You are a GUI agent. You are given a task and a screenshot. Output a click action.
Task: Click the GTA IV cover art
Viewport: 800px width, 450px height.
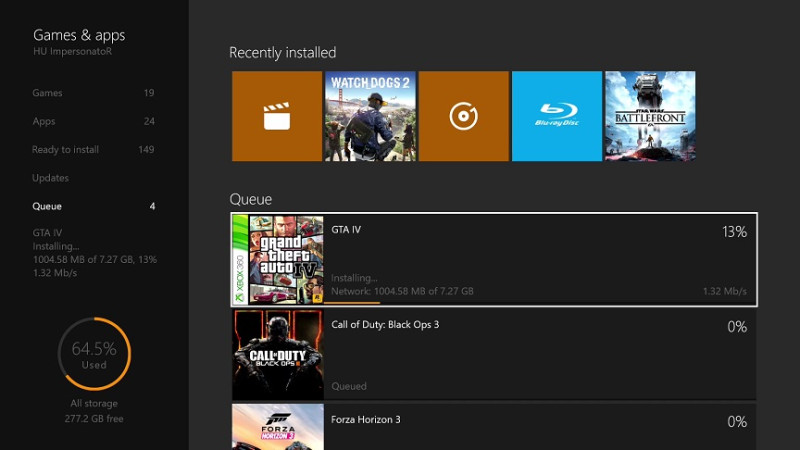tap(278, 260)
